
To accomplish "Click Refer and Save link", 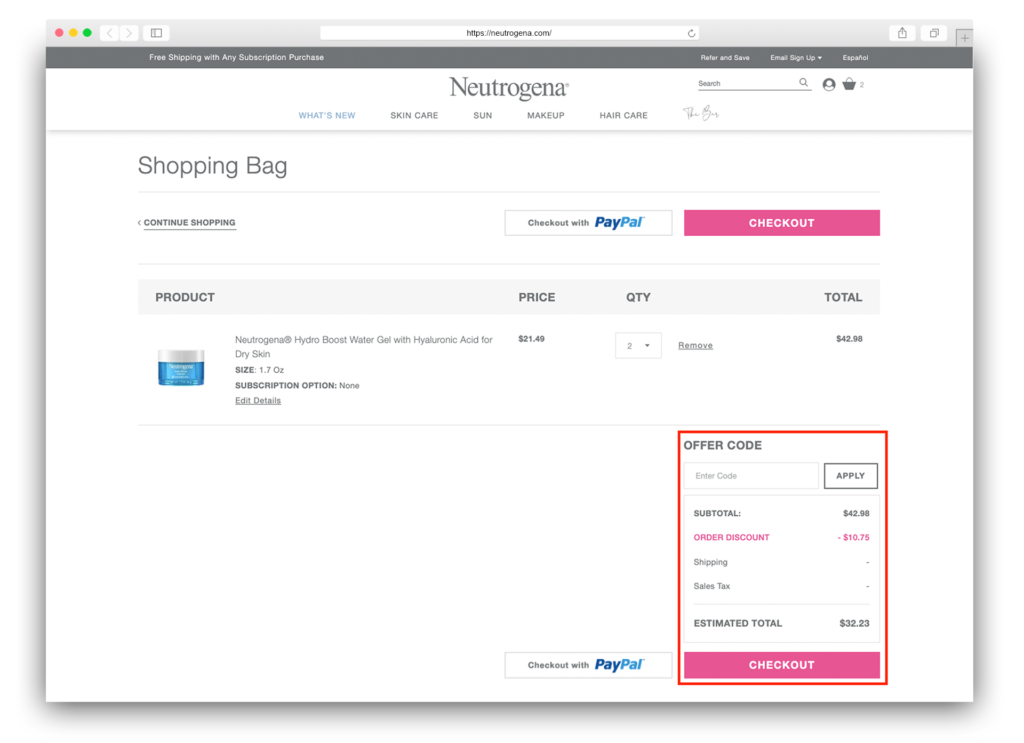I will click(x=725, y=57).
